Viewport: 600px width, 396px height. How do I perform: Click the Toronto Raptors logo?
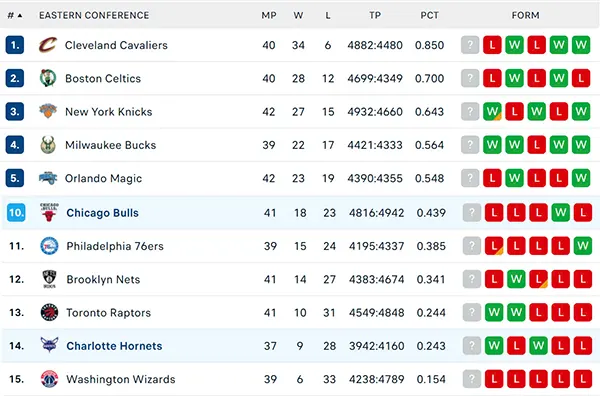point(49,313)
